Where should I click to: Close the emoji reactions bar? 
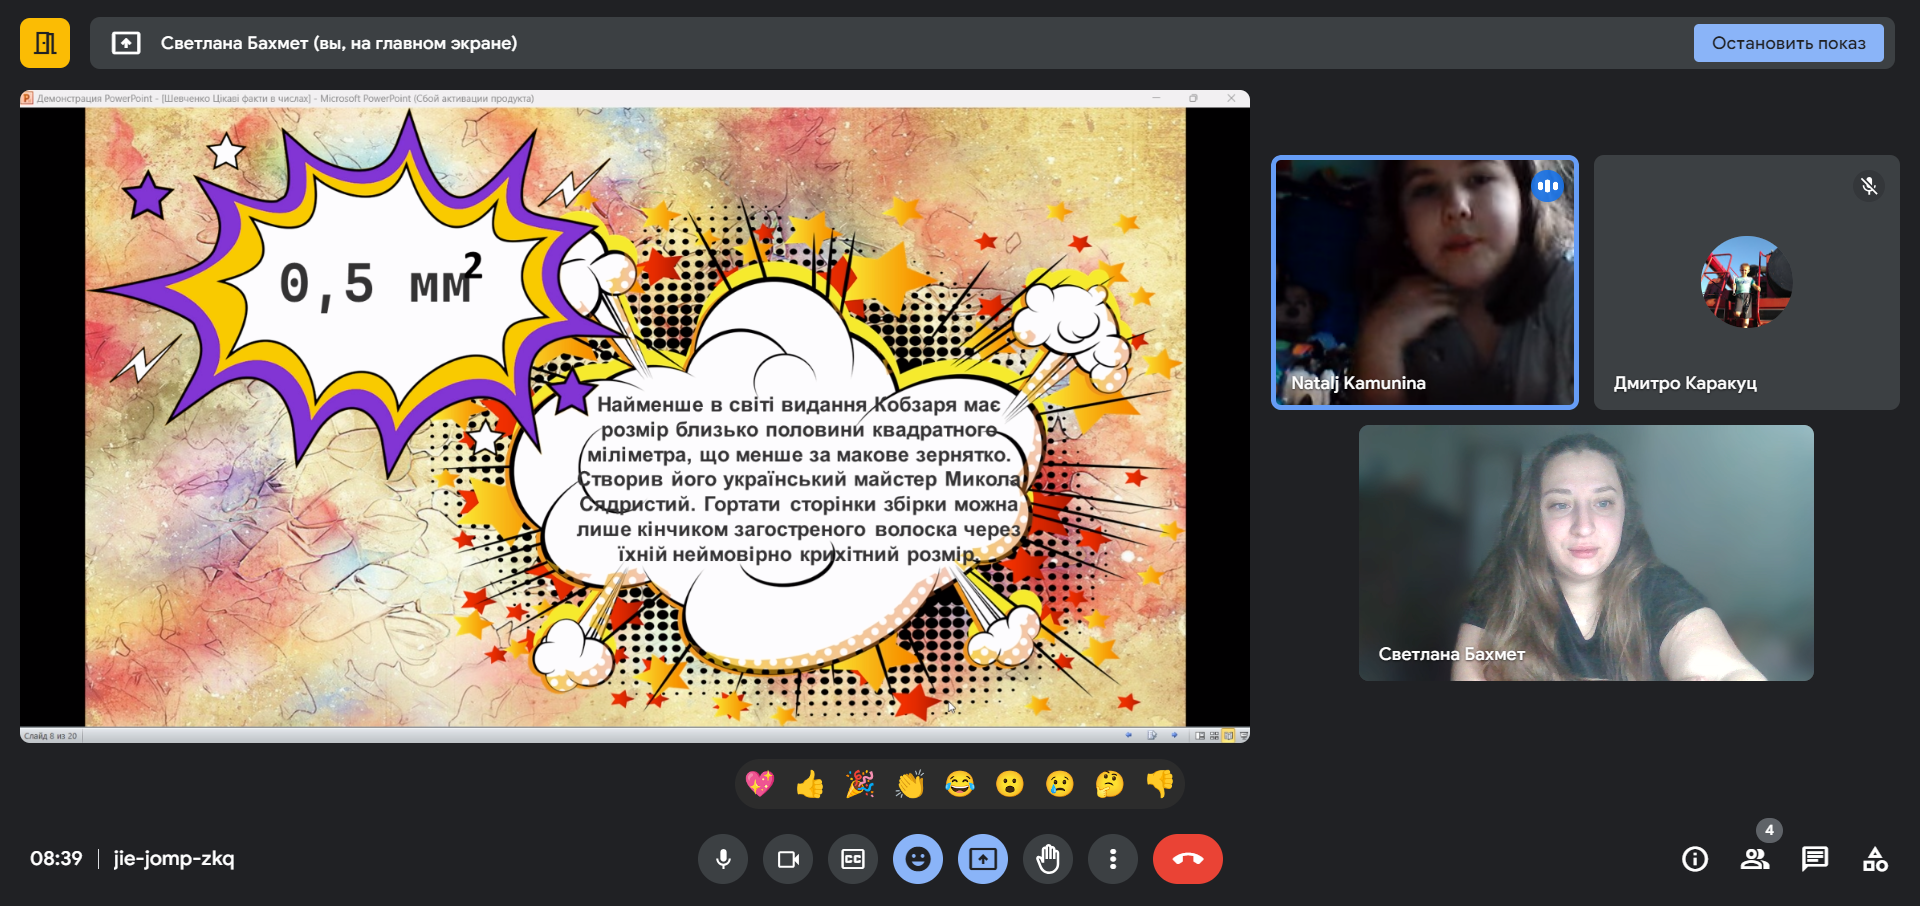[x=918, y=859]
